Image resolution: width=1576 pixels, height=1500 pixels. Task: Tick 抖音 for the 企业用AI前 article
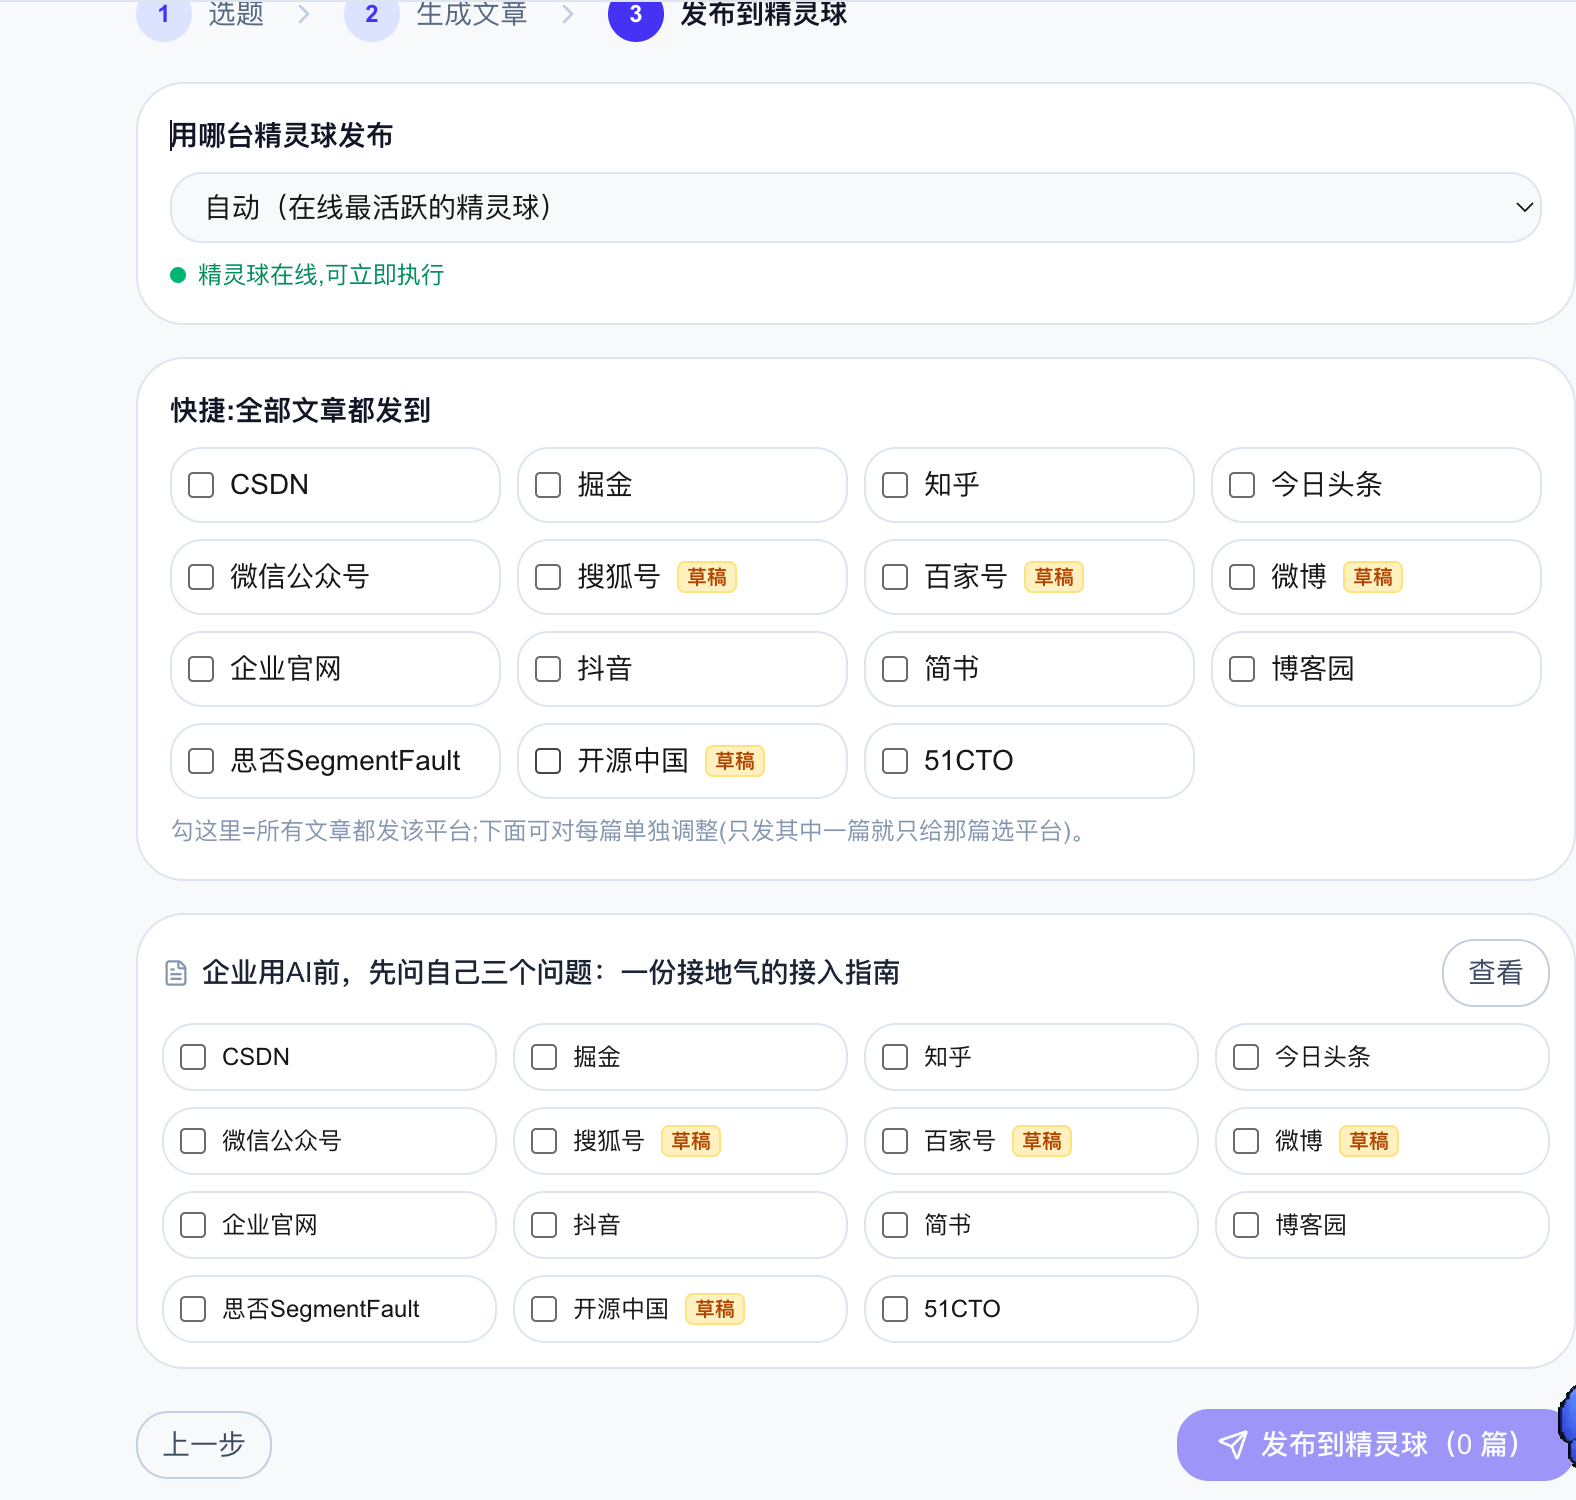coord(544,1225)
